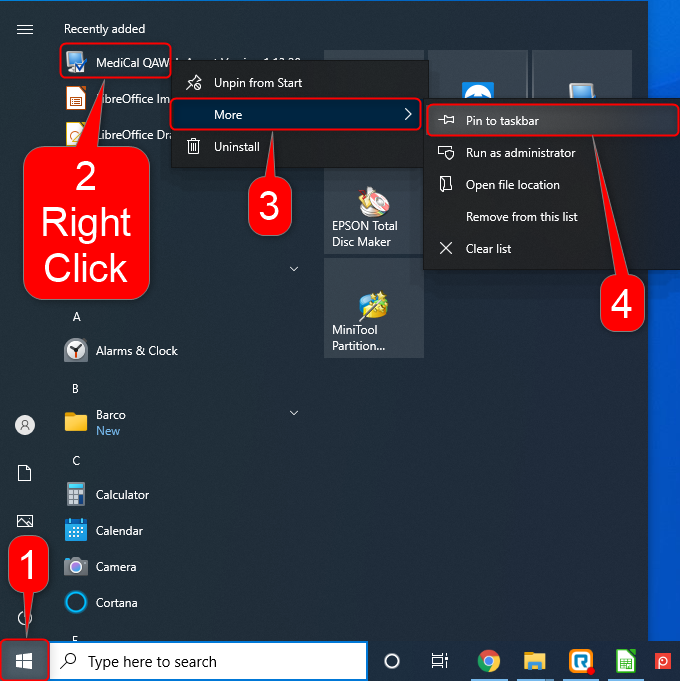Click Unpin from Start
680x681 pixels.
257,83
